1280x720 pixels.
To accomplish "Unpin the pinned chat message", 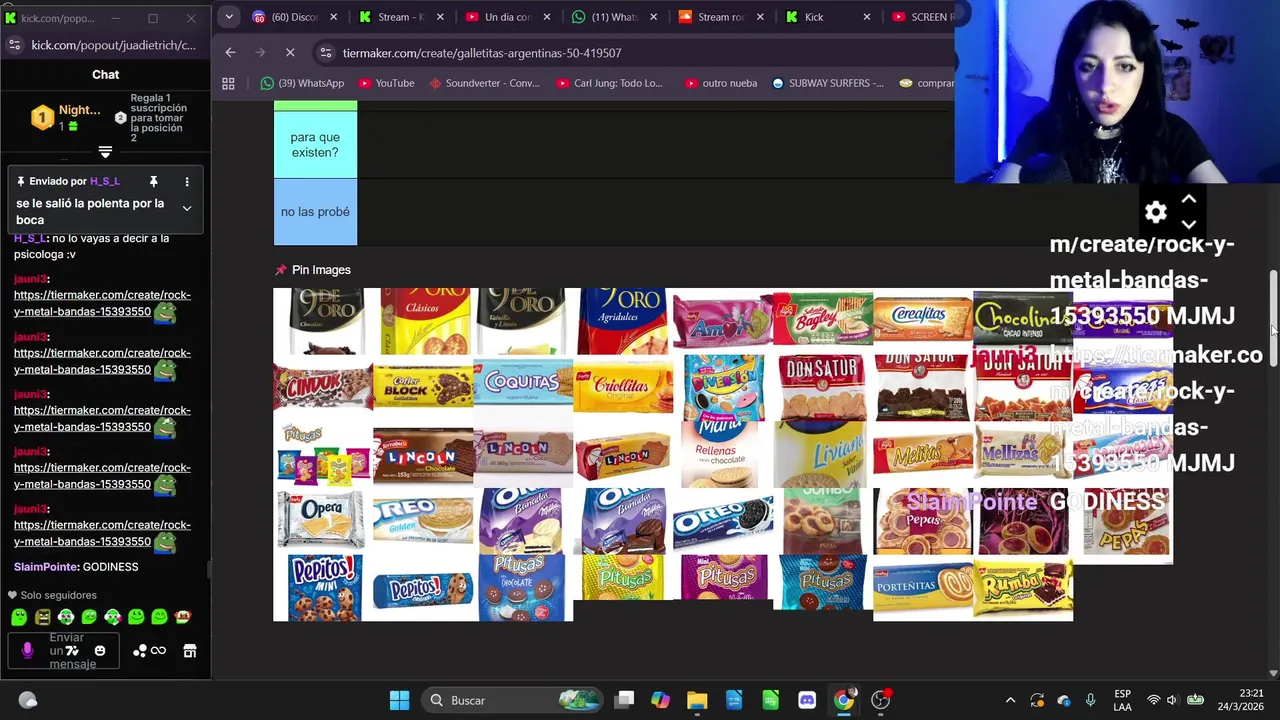I will pyautogui.click(x=153, y=181).
